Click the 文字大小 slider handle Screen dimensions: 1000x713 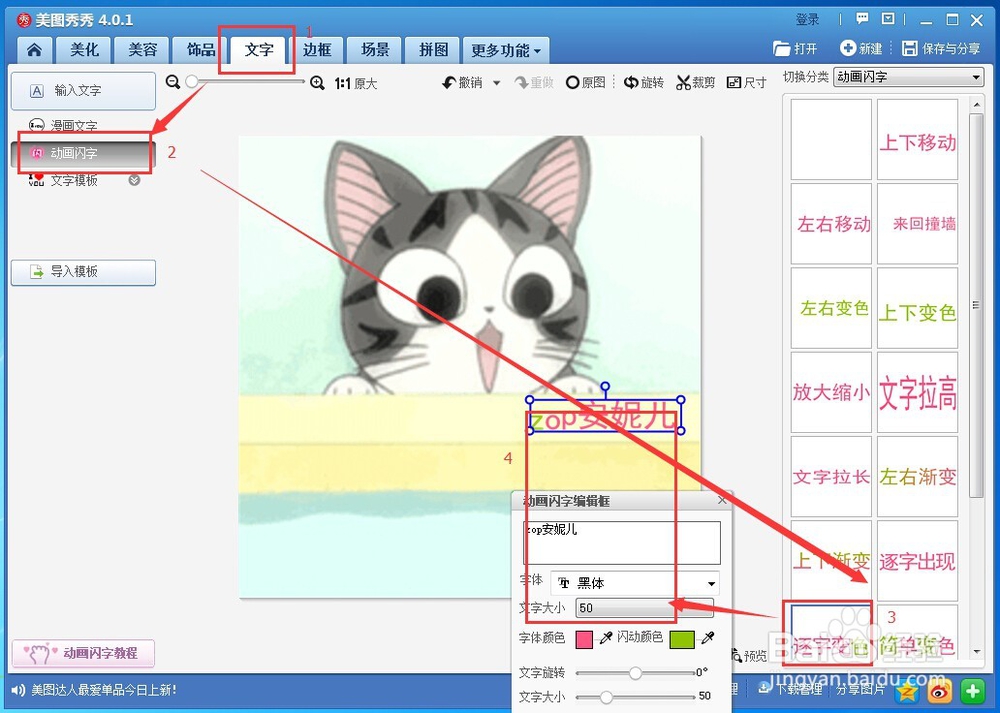pyautogui.click(x=606, y=697)
